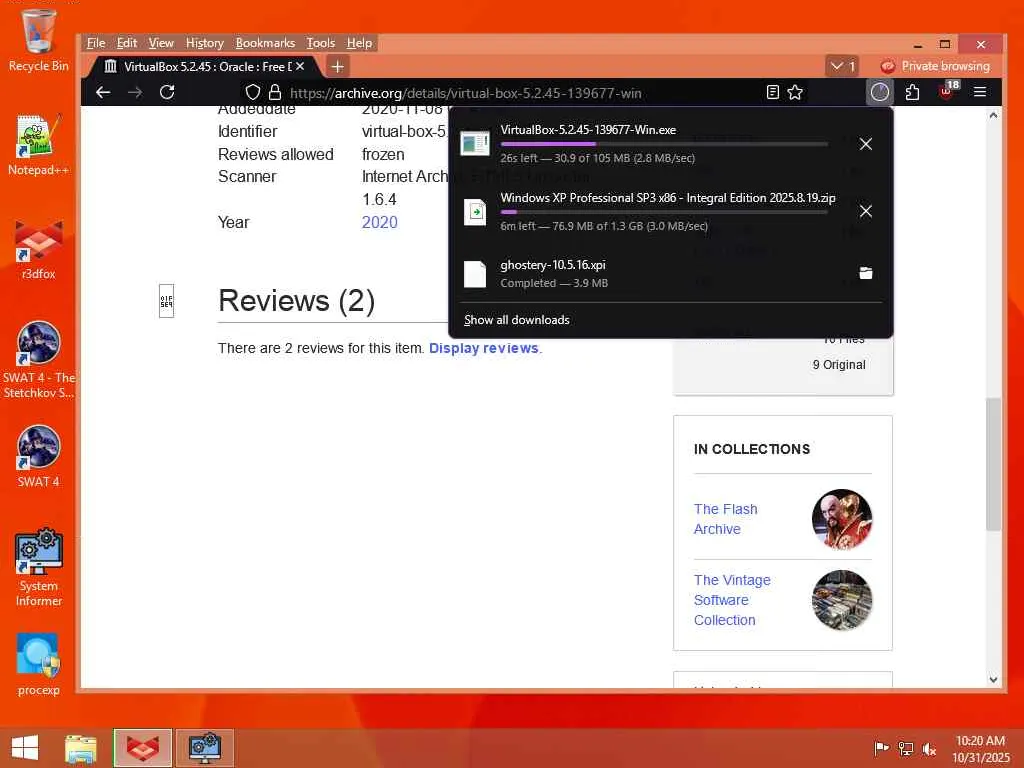
Task: Bookmark this page with the star icon
Action: [x=795, y=92]
